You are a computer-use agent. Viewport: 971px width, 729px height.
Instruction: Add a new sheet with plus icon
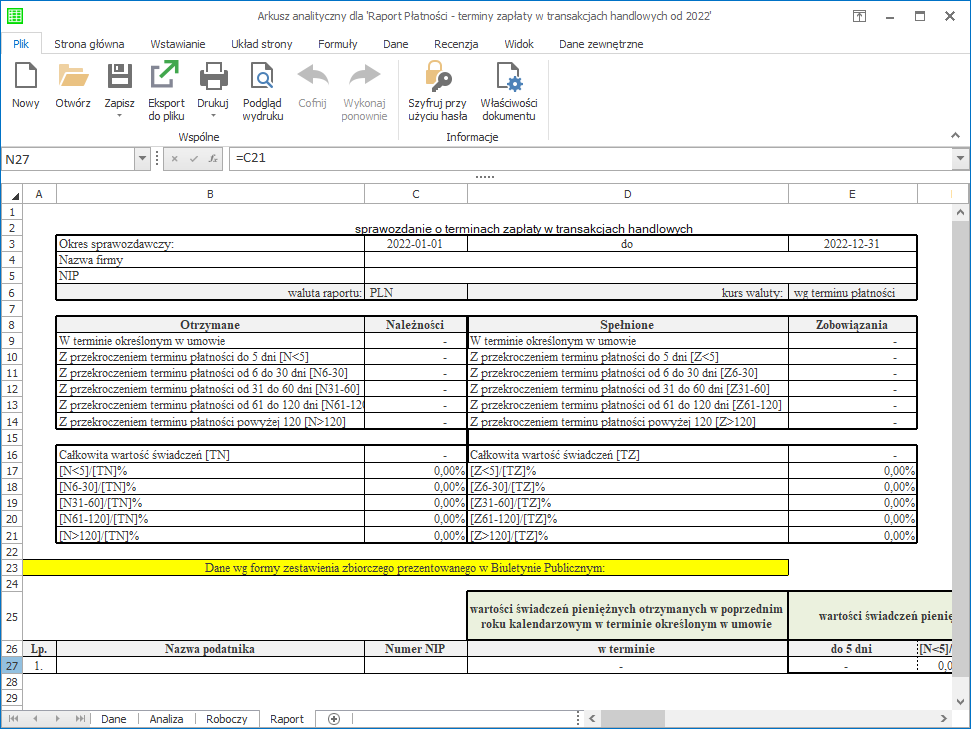tap(334, 719)
